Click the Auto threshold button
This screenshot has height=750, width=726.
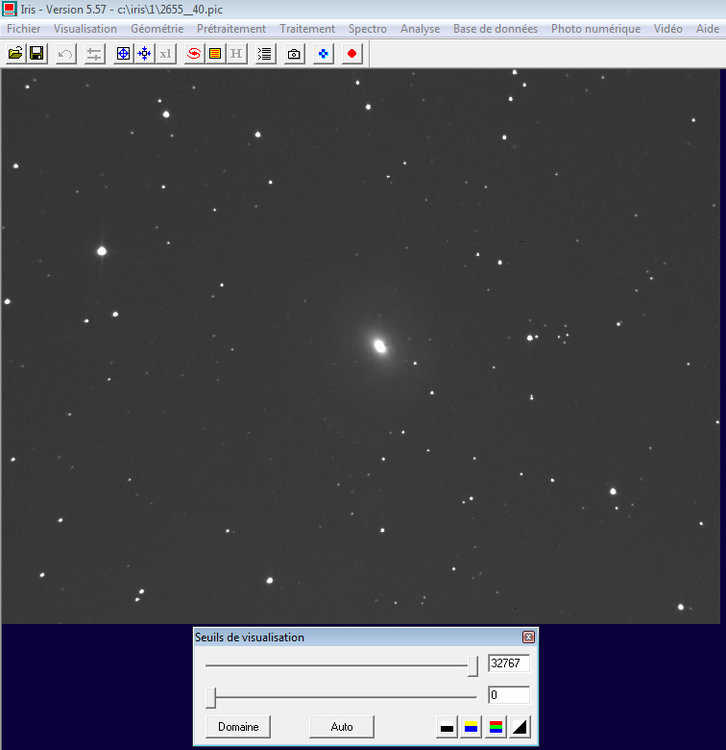pyautogui.click(x=341, y=727)
